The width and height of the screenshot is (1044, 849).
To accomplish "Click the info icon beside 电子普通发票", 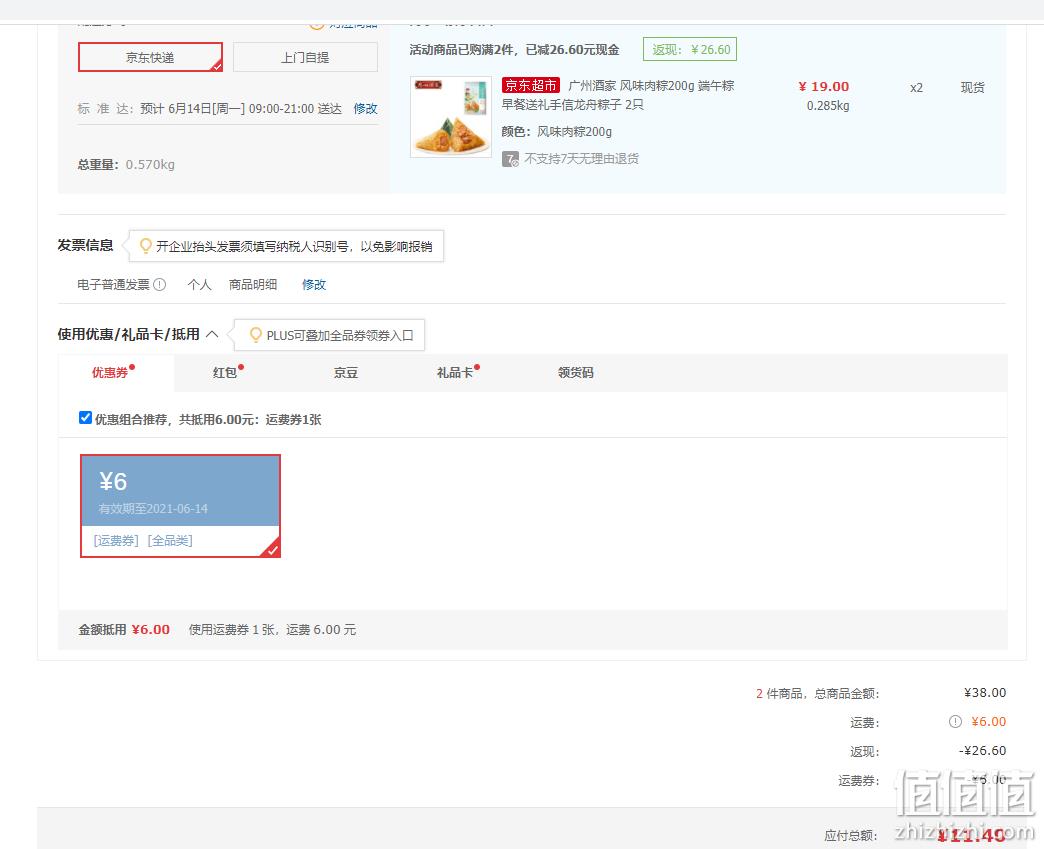I will [160, 284].
